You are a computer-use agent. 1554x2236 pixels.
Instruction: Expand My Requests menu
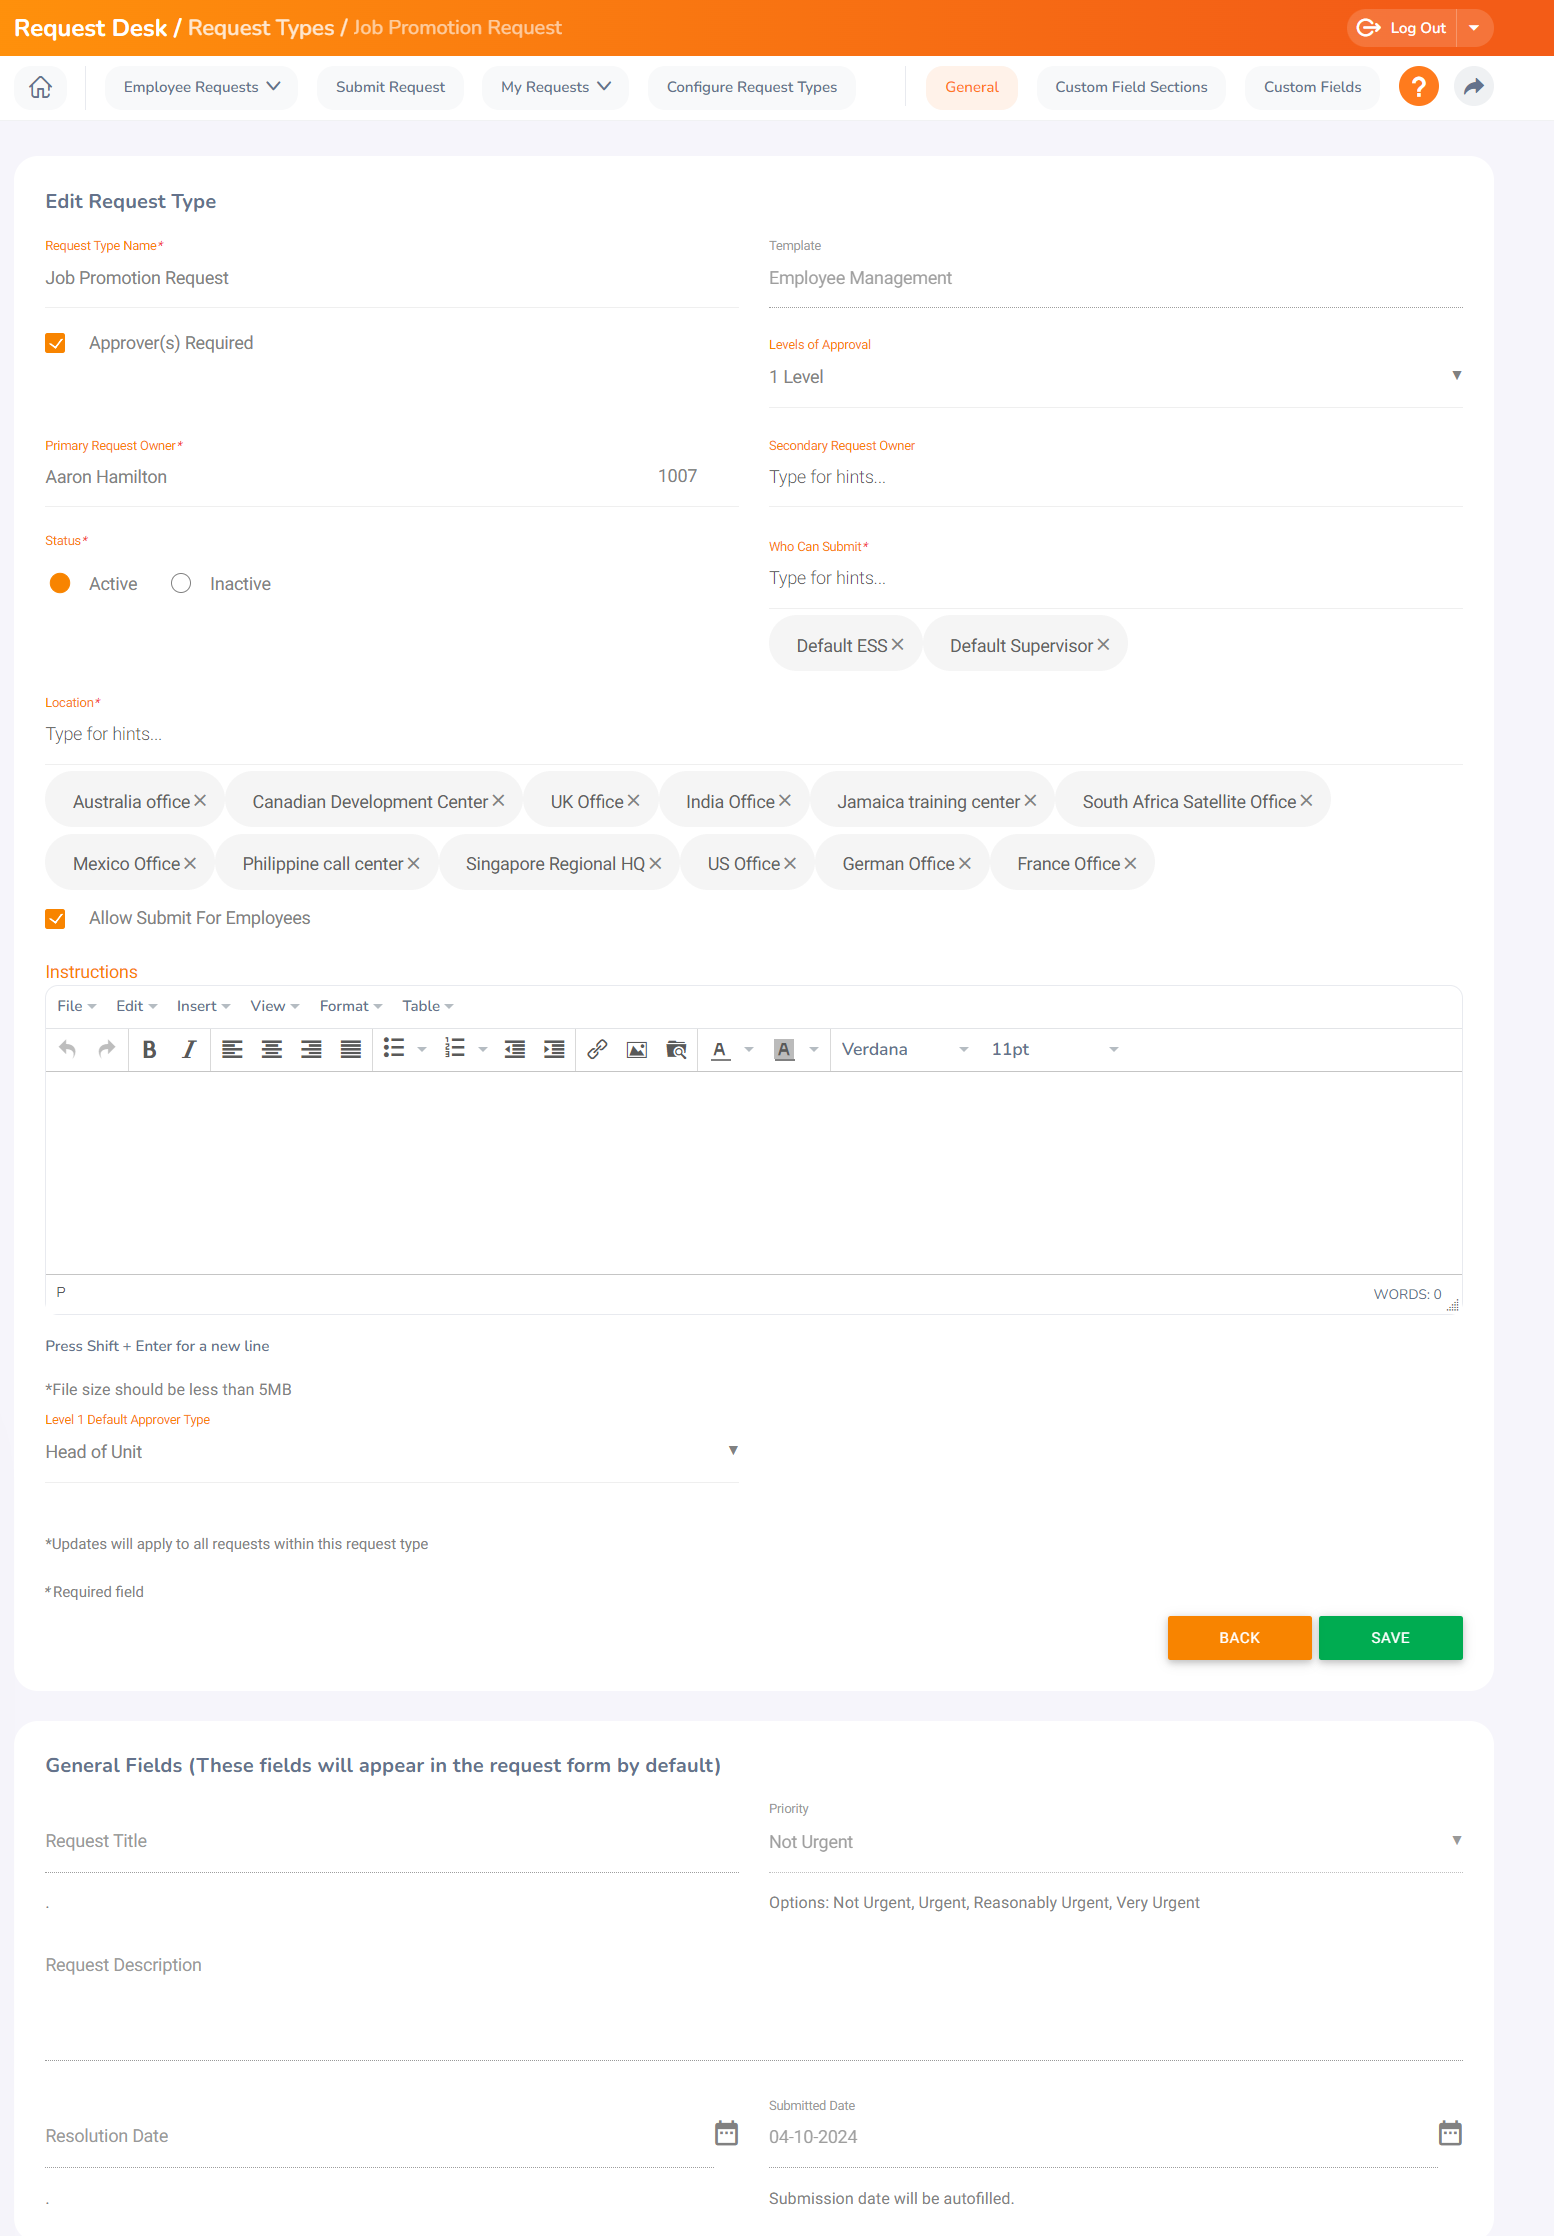(x=555, y=87)
